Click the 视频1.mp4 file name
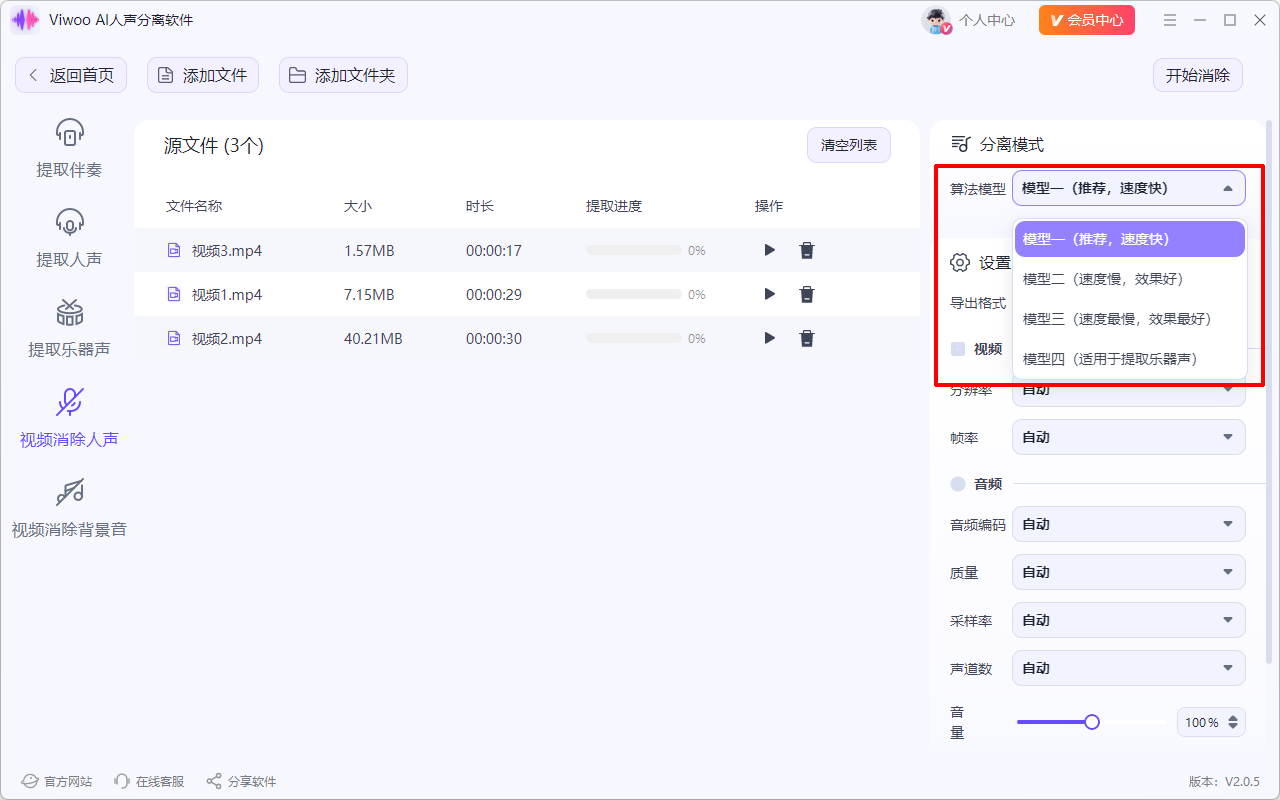 coord(227,294)
